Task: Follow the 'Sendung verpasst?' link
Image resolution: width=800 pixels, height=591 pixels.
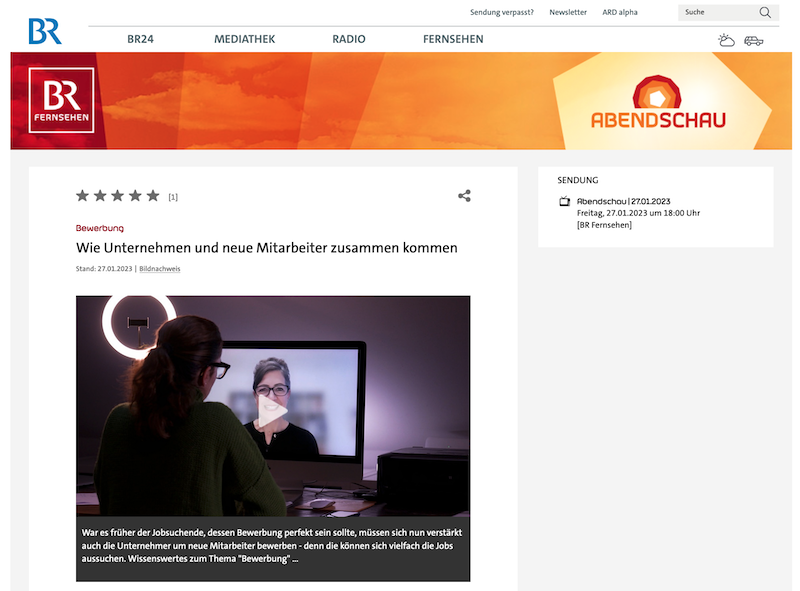Action: tap(502, 12)
